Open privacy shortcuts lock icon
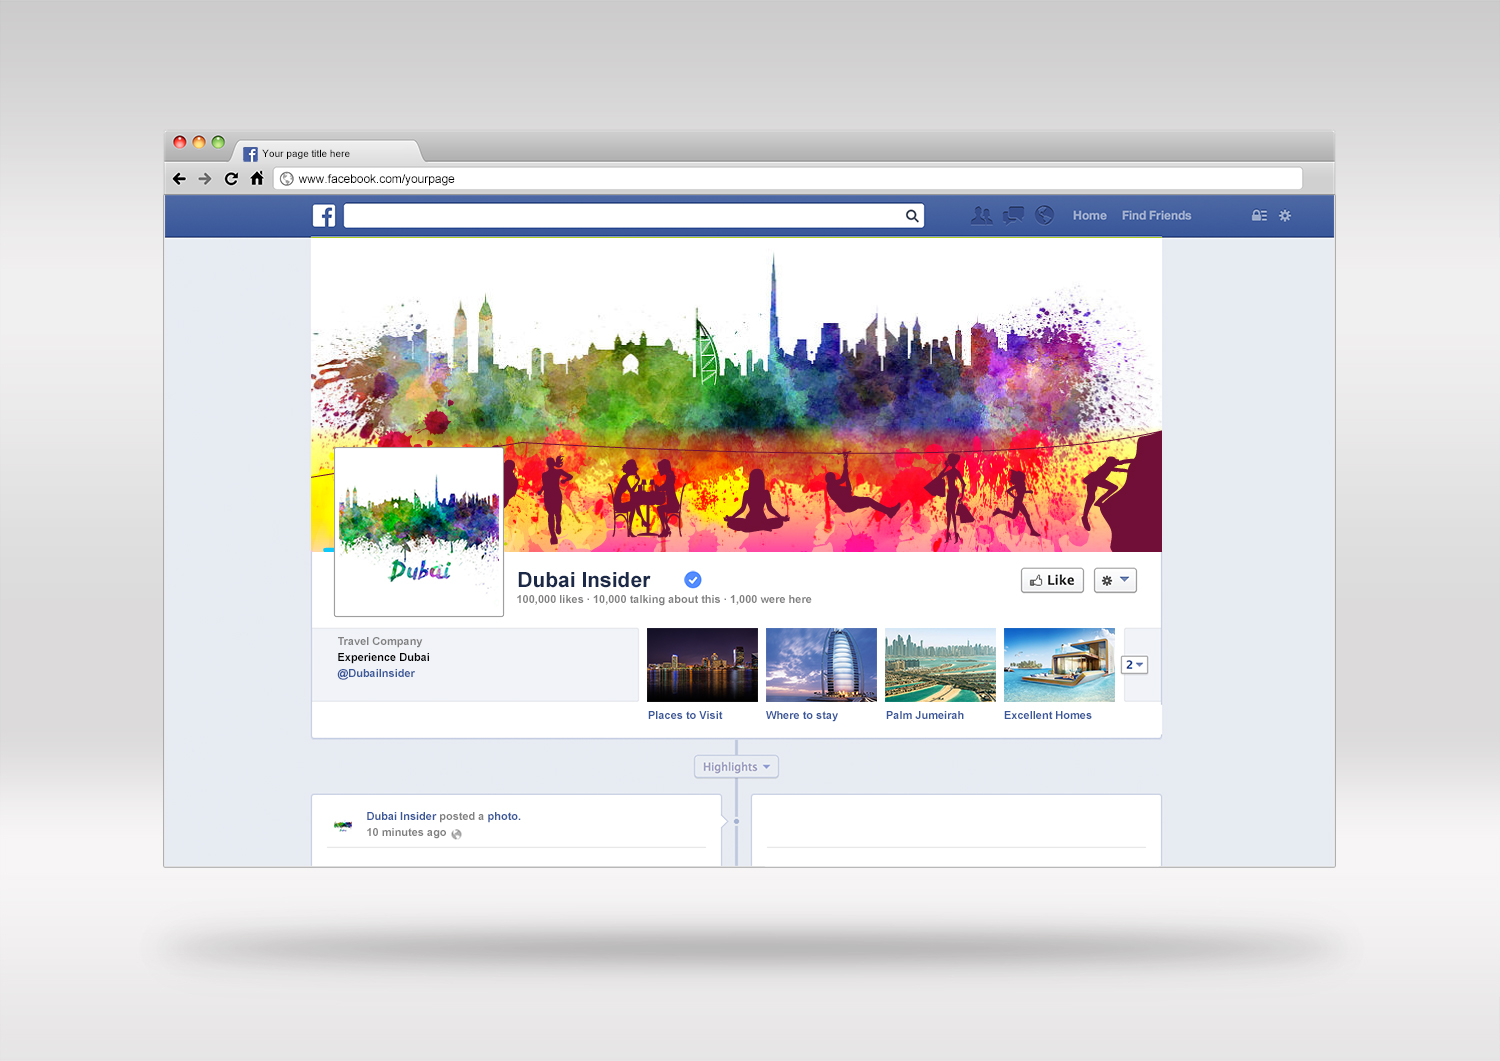The width and height of the screenshot is (1500, 1061). (x=1259, y=215)
